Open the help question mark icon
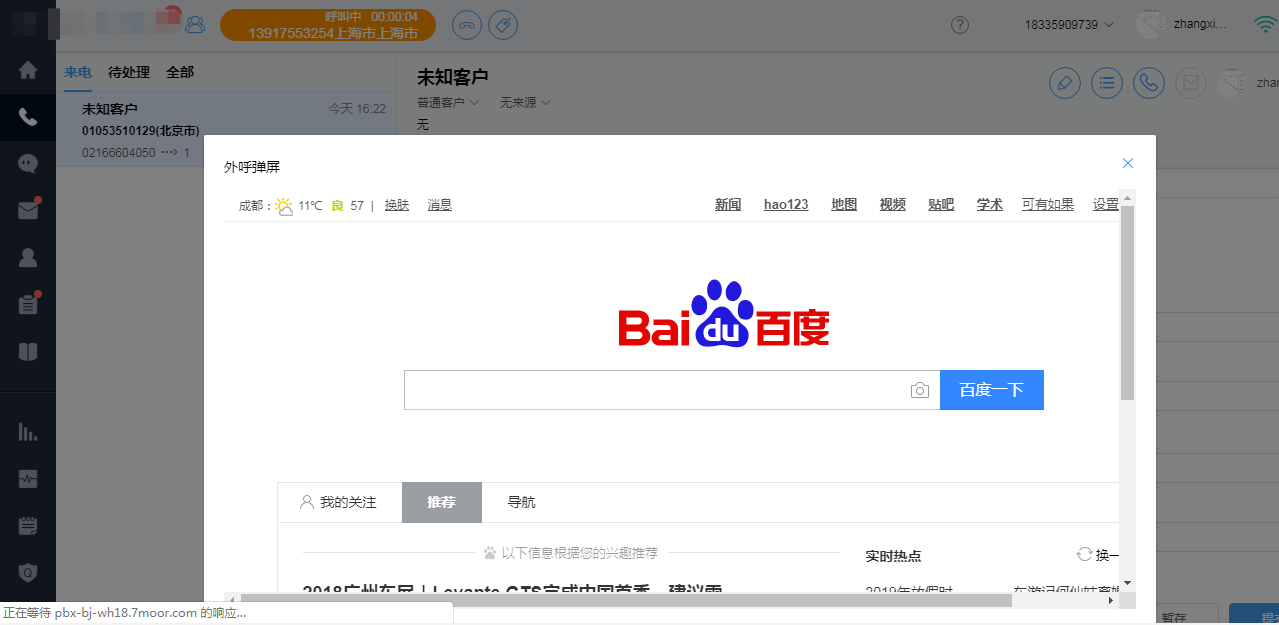Viewport: 1279px width, 625px height. pos(960,25)
